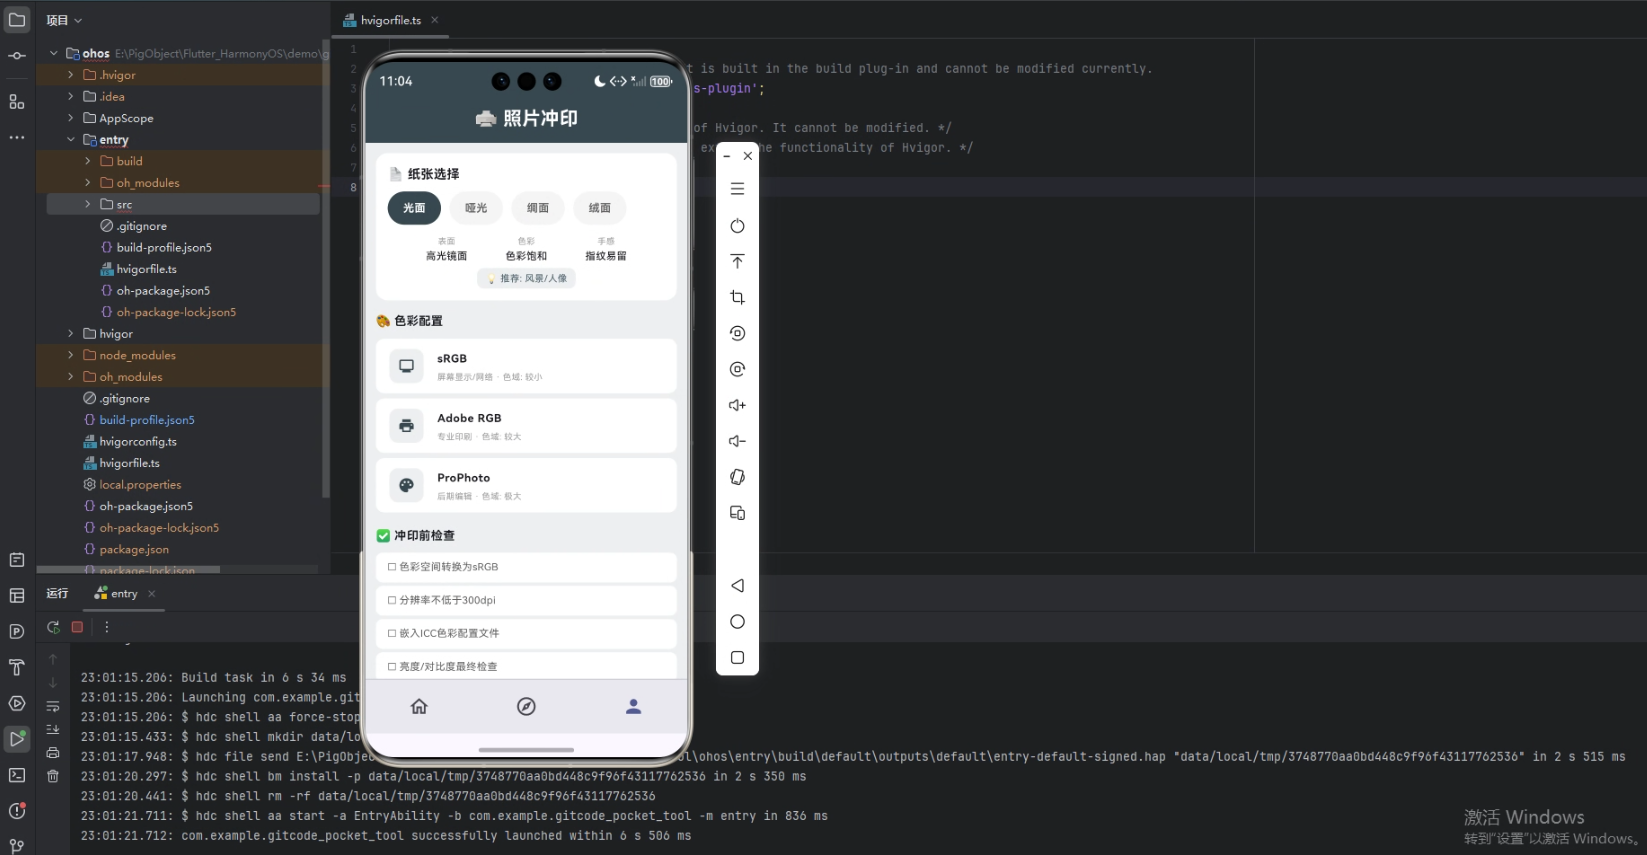Open the Commit tool window icon
Image resolution: width=1647 pixels, height=855 pixels.
17,56
